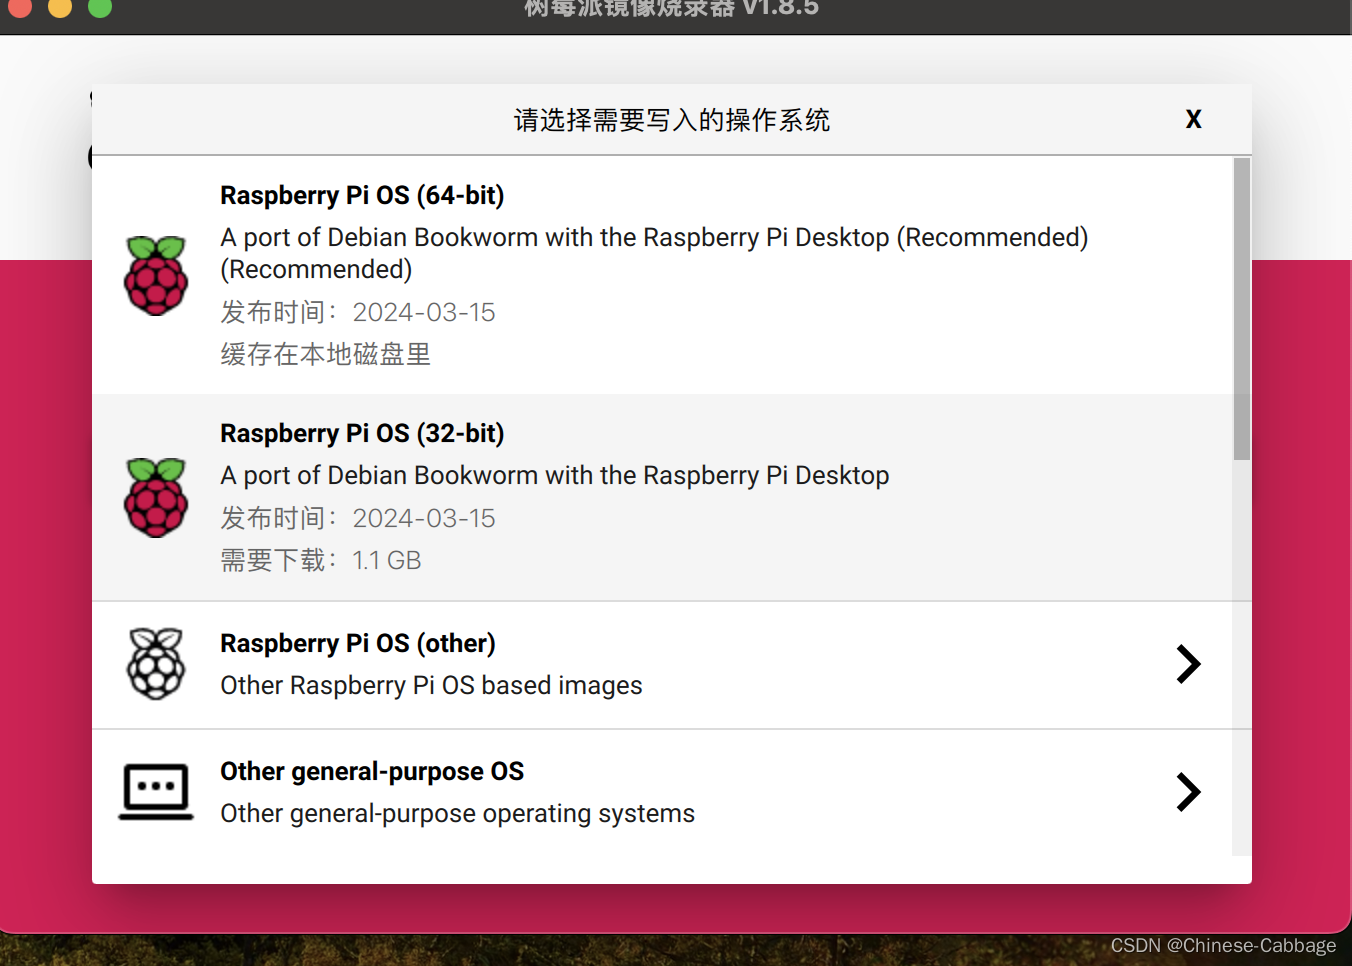Click 'Other general-purpose operating systems' text

click(457, 813)
